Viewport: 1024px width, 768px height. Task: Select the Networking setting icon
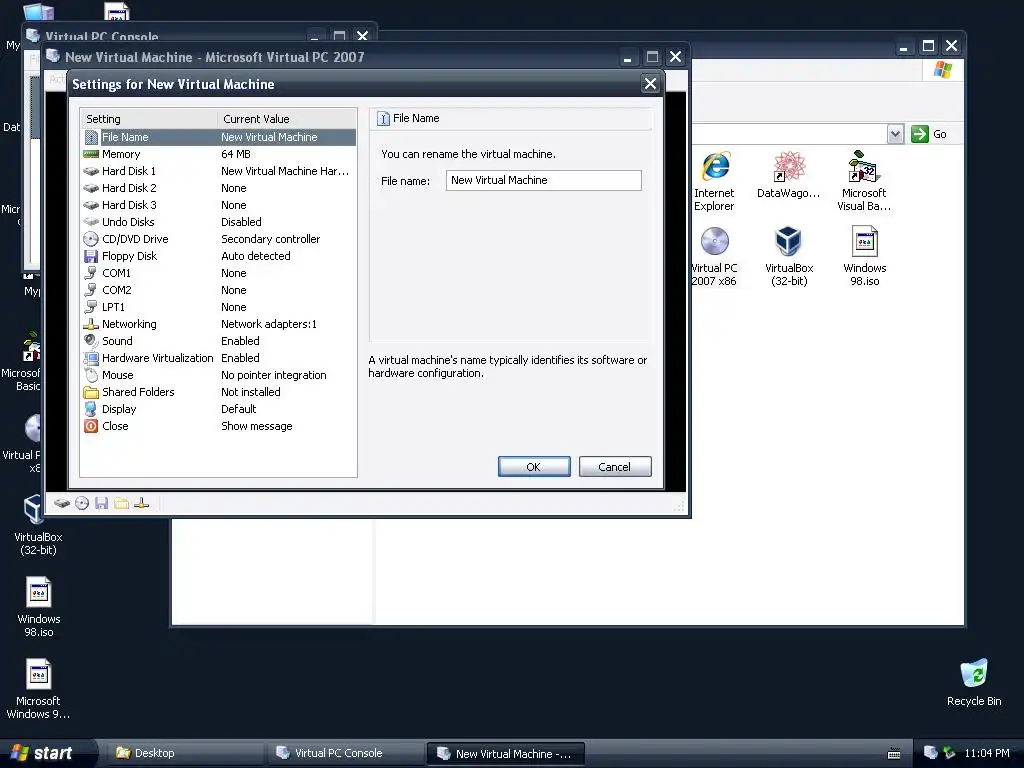click(91, 324)
